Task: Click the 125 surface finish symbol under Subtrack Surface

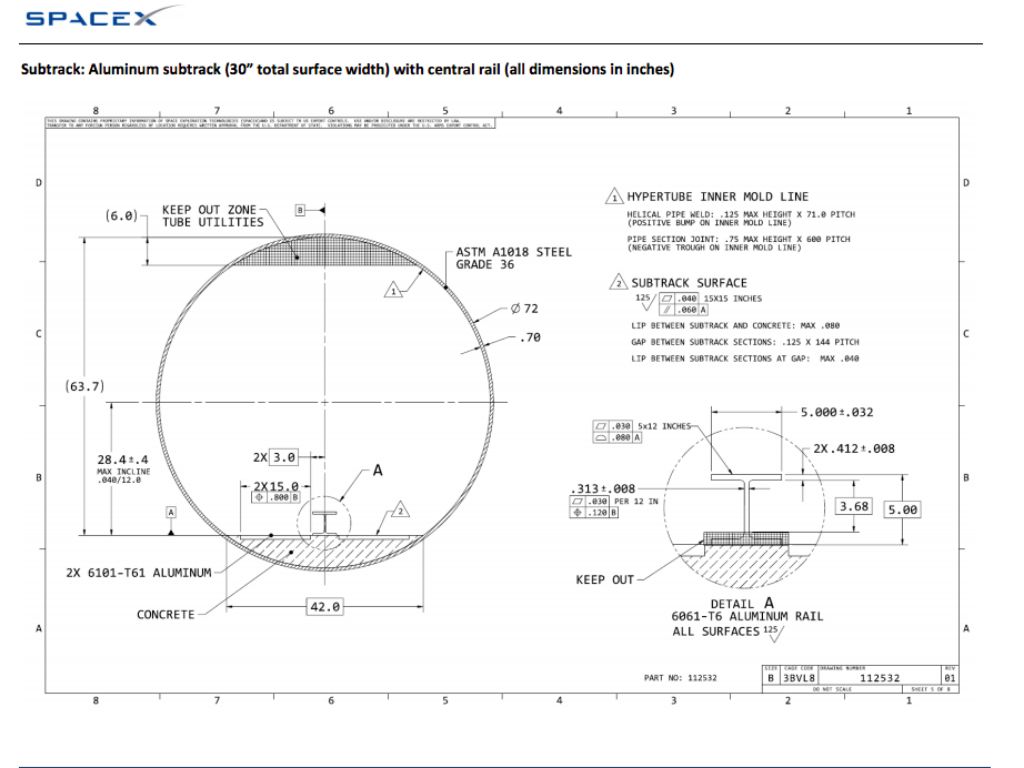Action: click(645, 302)
